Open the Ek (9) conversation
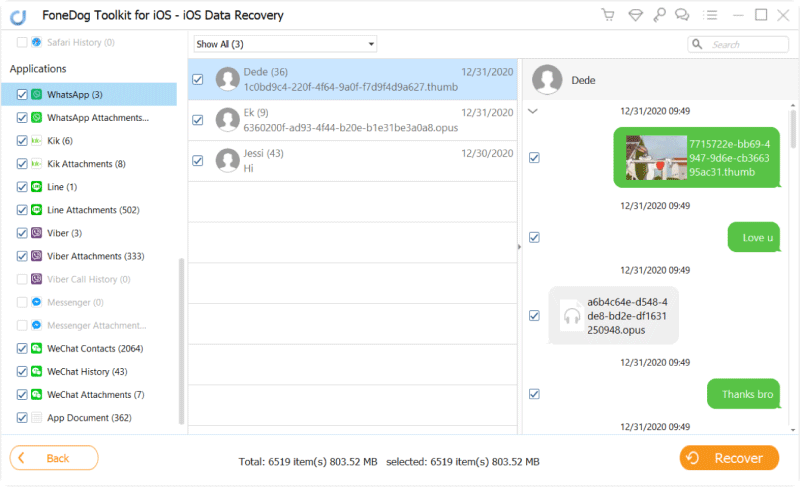This screenshot has width=800, height=487. pos(353,120)
